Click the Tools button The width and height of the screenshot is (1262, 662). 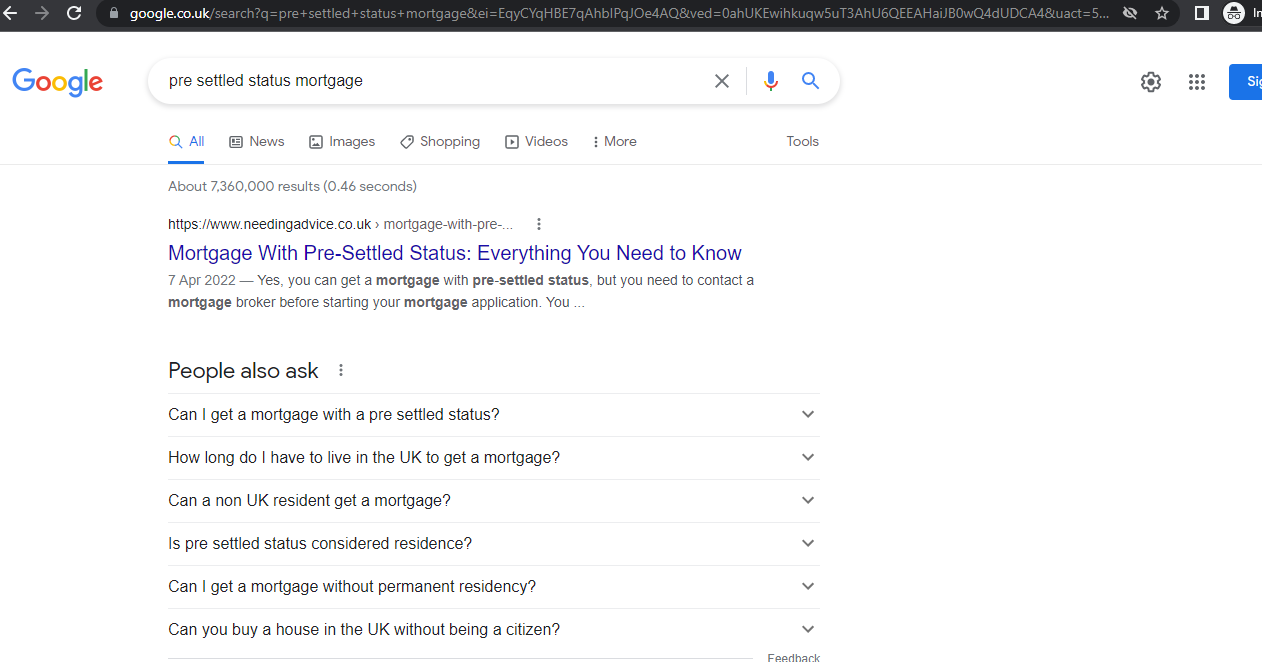pos(802,142)
